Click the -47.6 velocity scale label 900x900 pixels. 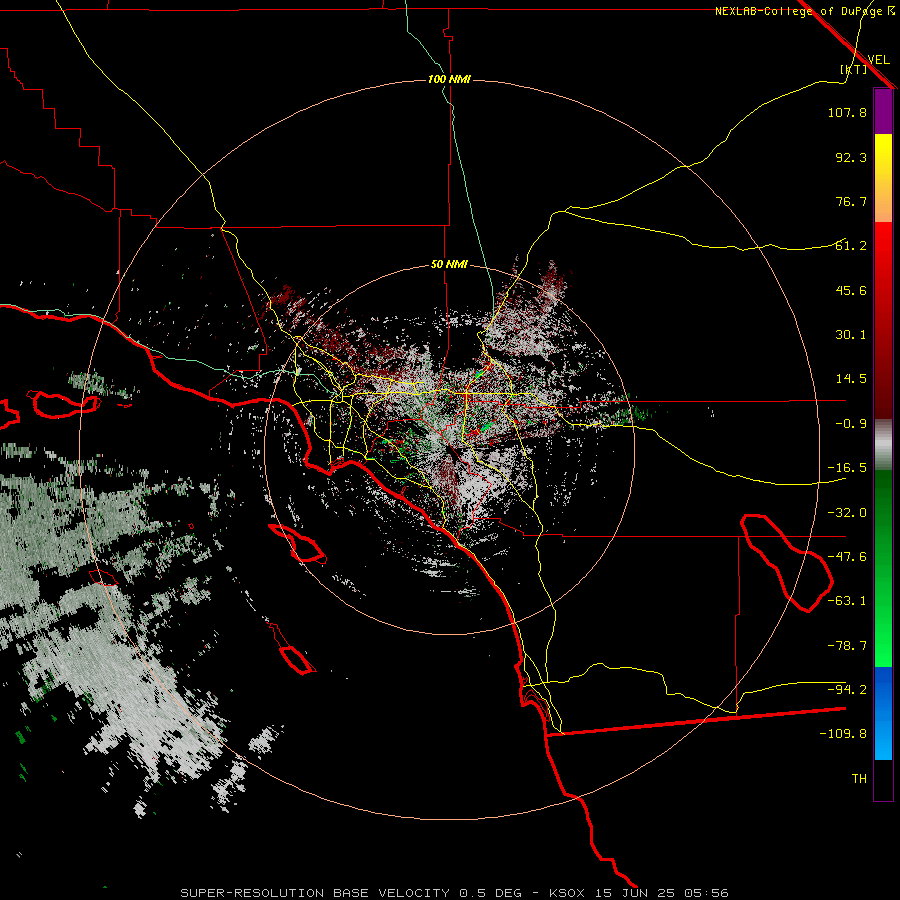pyautogui.click(x=847, y=557)
